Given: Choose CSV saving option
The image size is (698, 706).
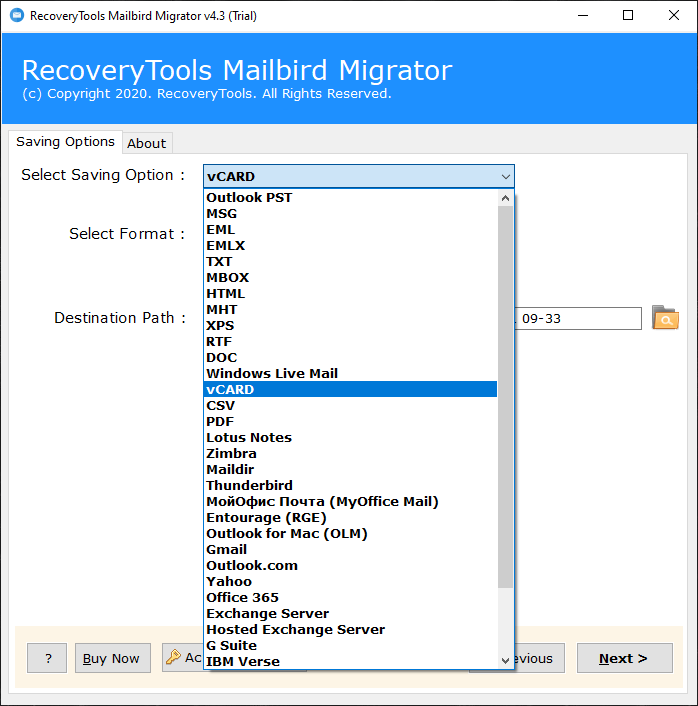Looking at the screenshot, I should 350,405.
